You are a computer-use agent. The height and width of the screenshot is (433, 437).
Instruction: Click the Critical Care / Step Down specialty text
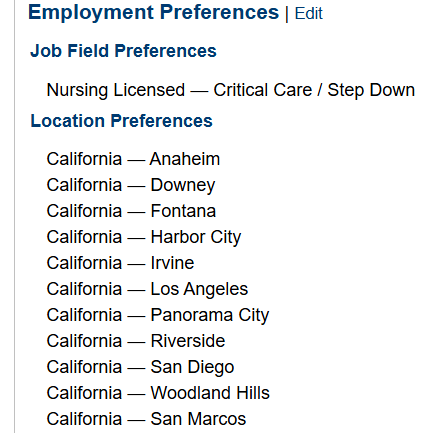[314, 90]
